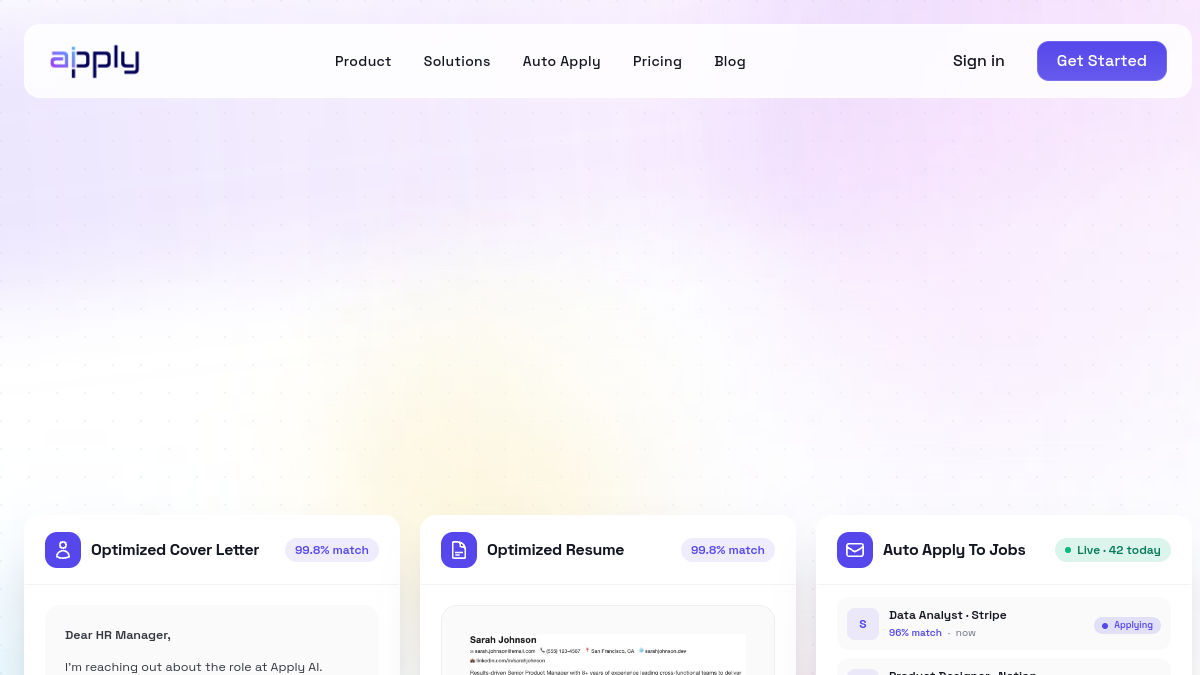Click the 99.8% match badge on Resume
Screen dimensions: 1200x675
tap(728, 550)
